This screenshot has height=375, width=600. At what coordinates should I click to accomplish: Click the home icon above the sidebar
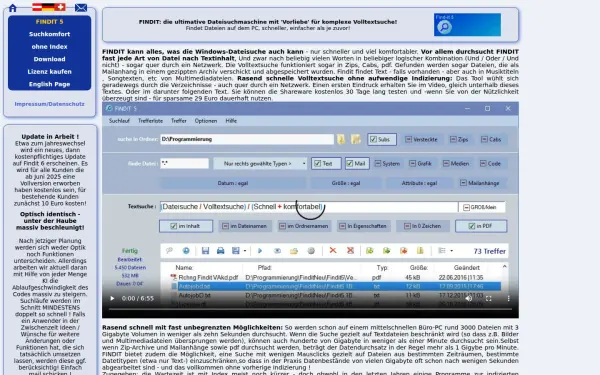coord(13,8)
